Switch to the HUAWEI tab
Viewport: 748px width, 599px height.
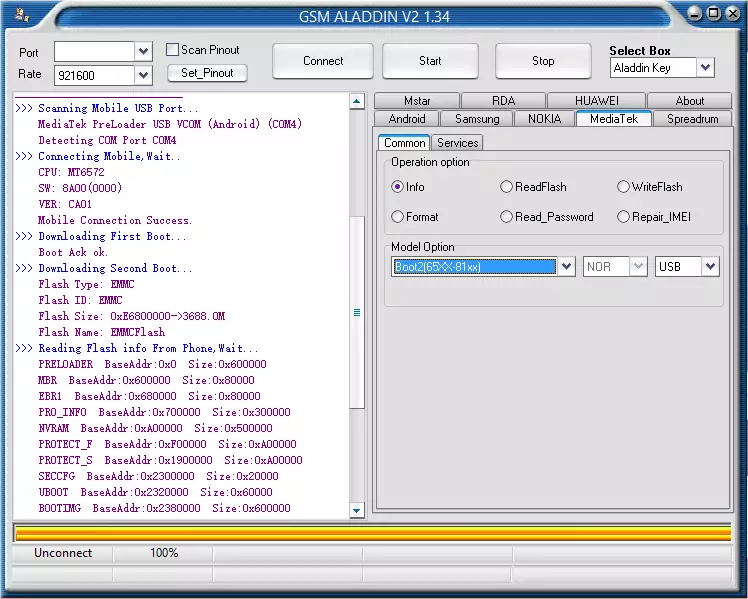(x=596, y=101)
